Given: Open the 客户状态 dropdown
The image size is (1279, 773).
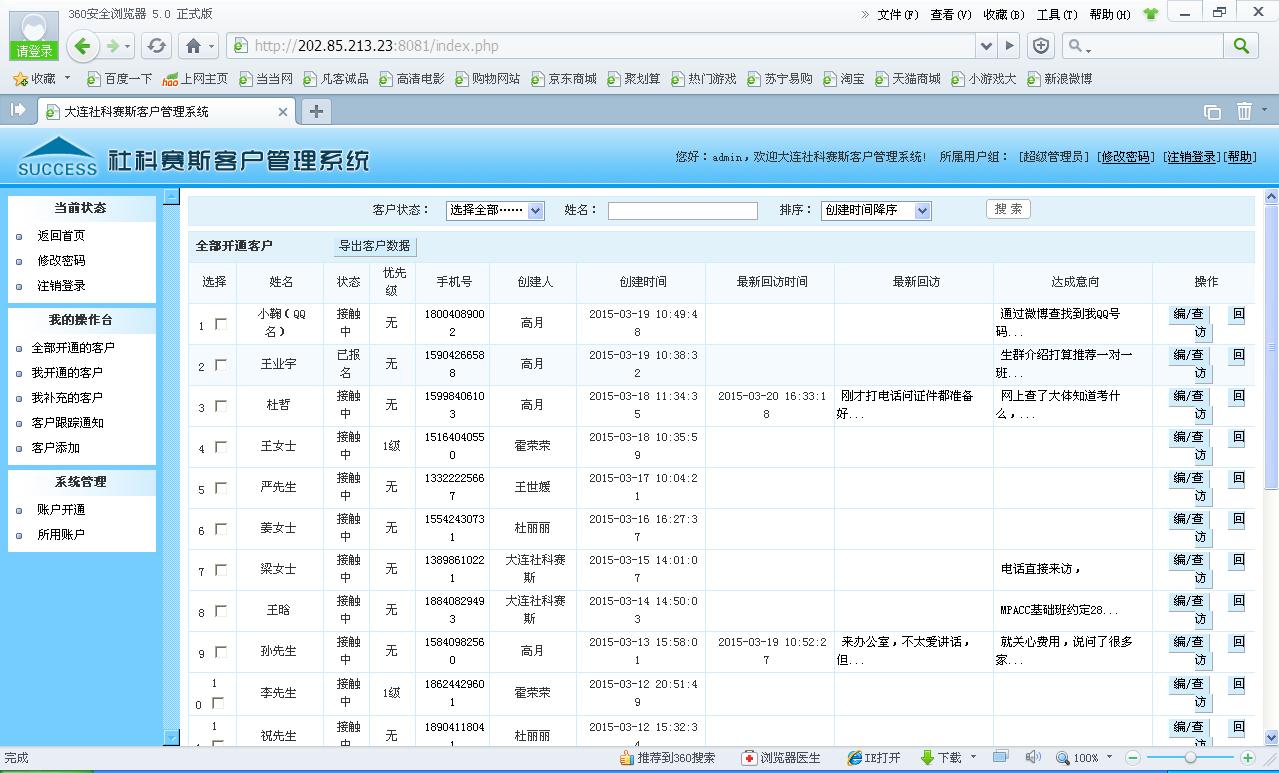Looking at the screenshot, I should click(x=495, y=210).
